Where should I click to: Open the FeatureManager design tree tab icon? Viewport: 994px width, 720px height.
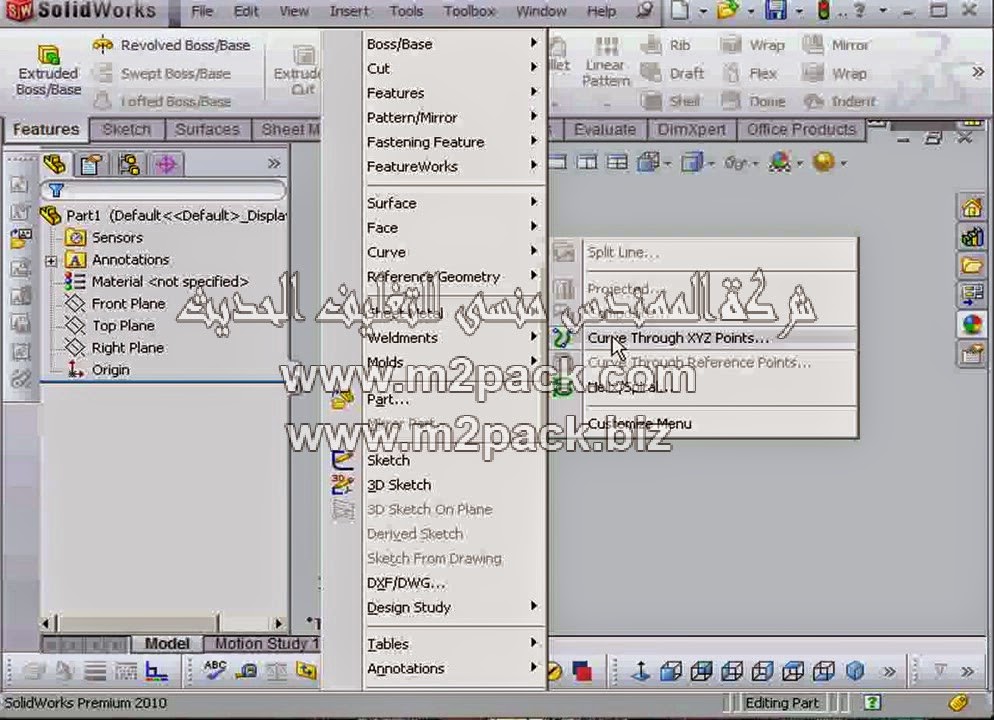tap(55, 164)
